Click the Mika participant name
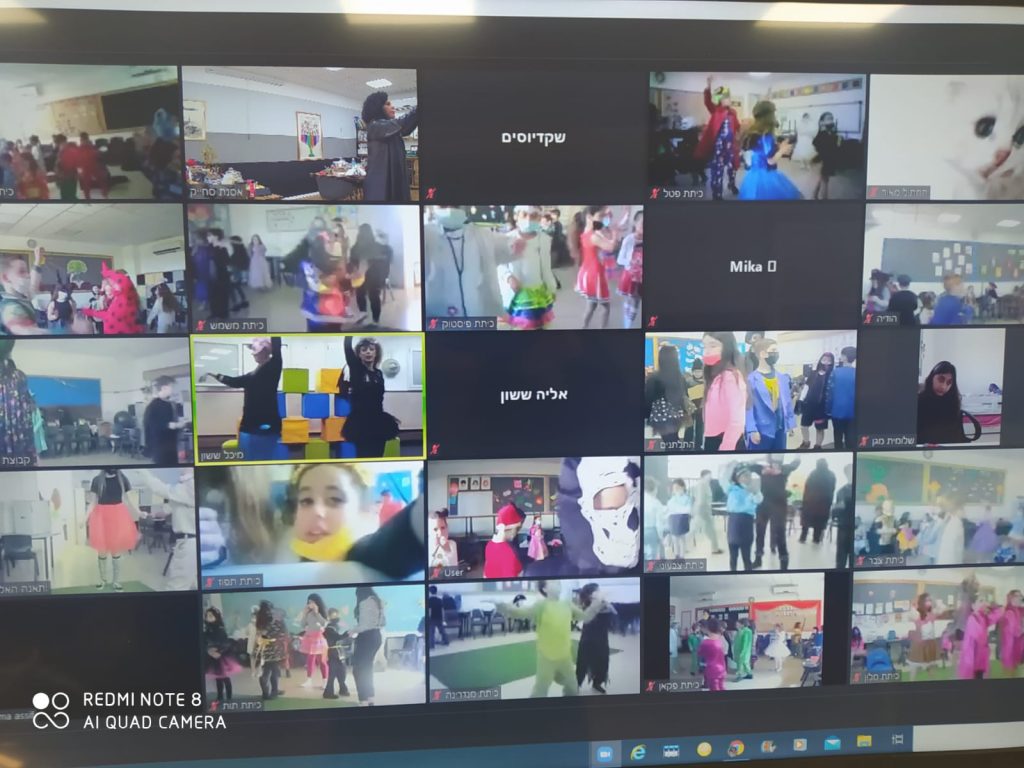Screen dimensions: 1024x768 (752, 266)
